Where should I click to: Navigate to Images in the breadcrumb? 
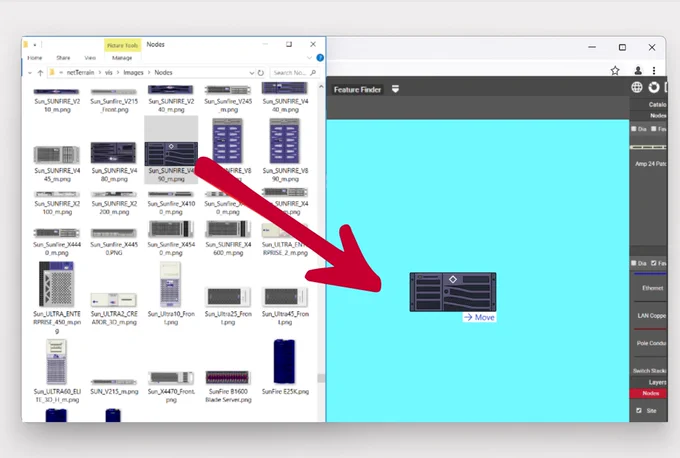[x=133, y=72]
